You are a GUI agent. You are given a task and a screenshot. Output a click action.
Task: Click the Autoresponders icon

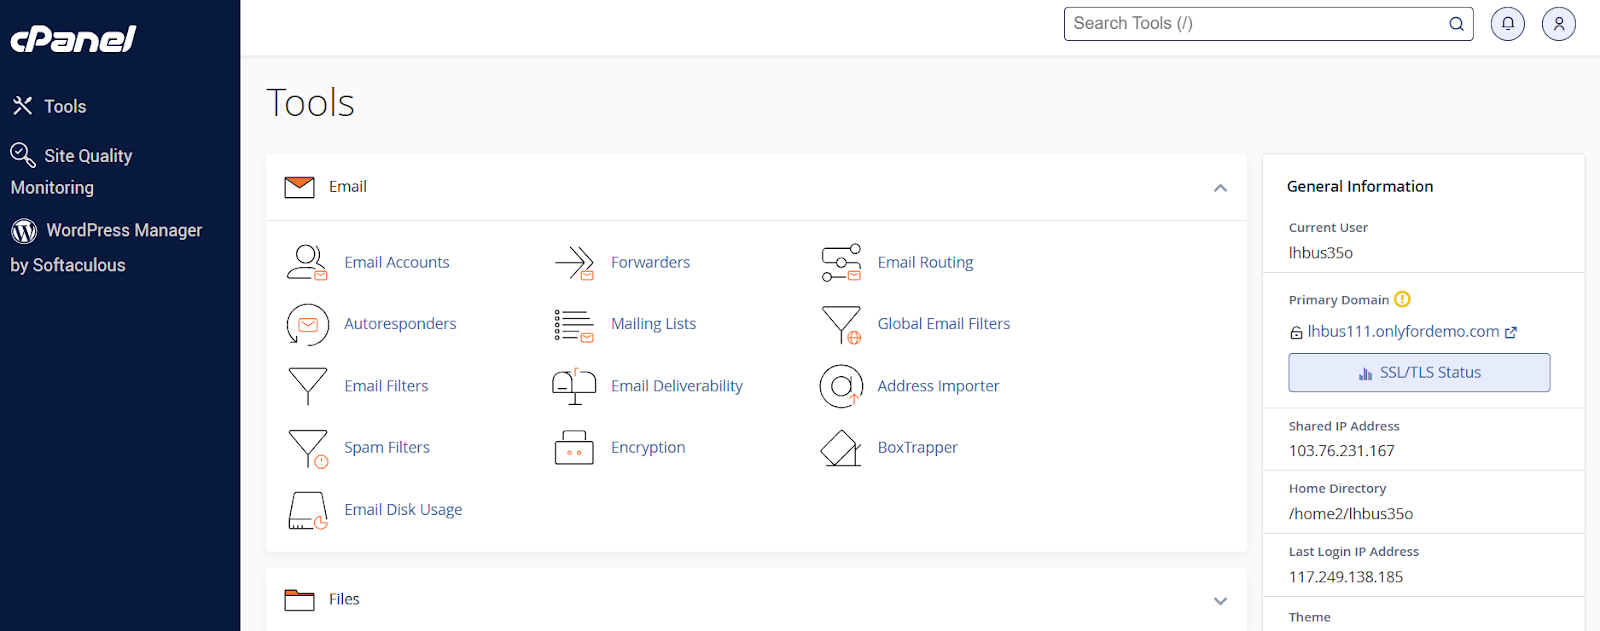307,324
